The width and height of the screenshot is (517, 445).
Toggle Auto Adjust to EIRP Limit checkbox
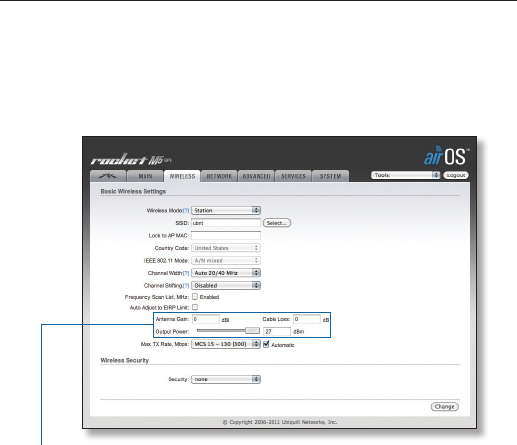click(x=195, y=307)
